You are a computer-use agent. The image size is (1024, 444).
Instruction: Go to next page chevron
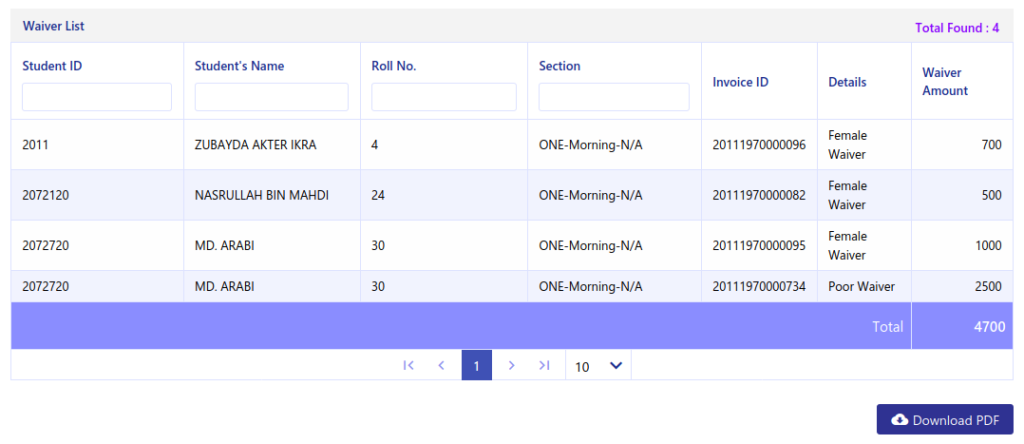[x=511, y=366]
